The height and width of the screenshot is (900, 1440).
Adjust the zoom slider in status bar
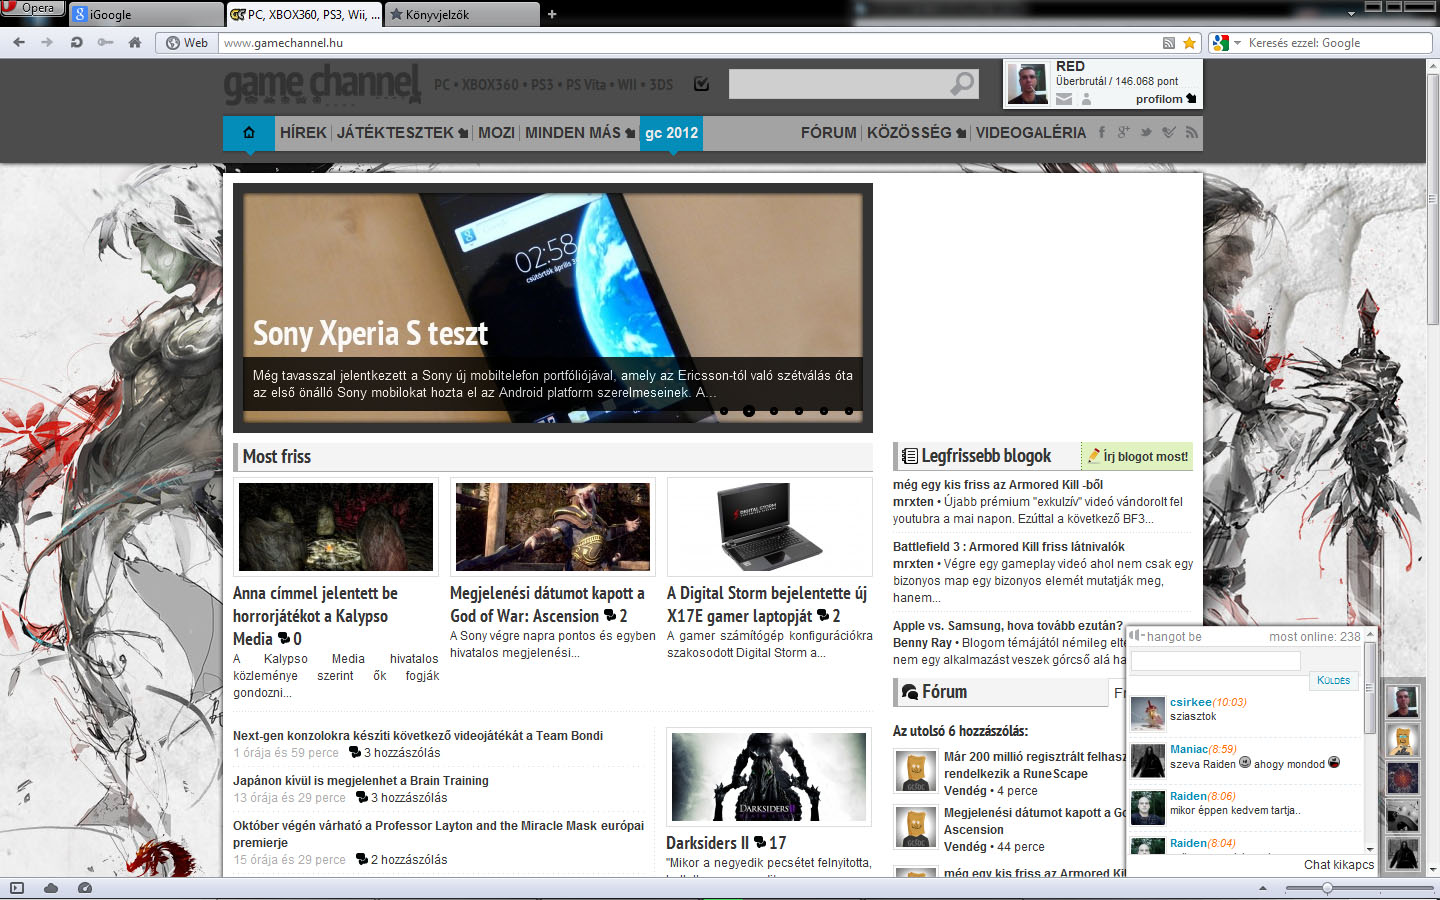click(x=1327, y=888)
